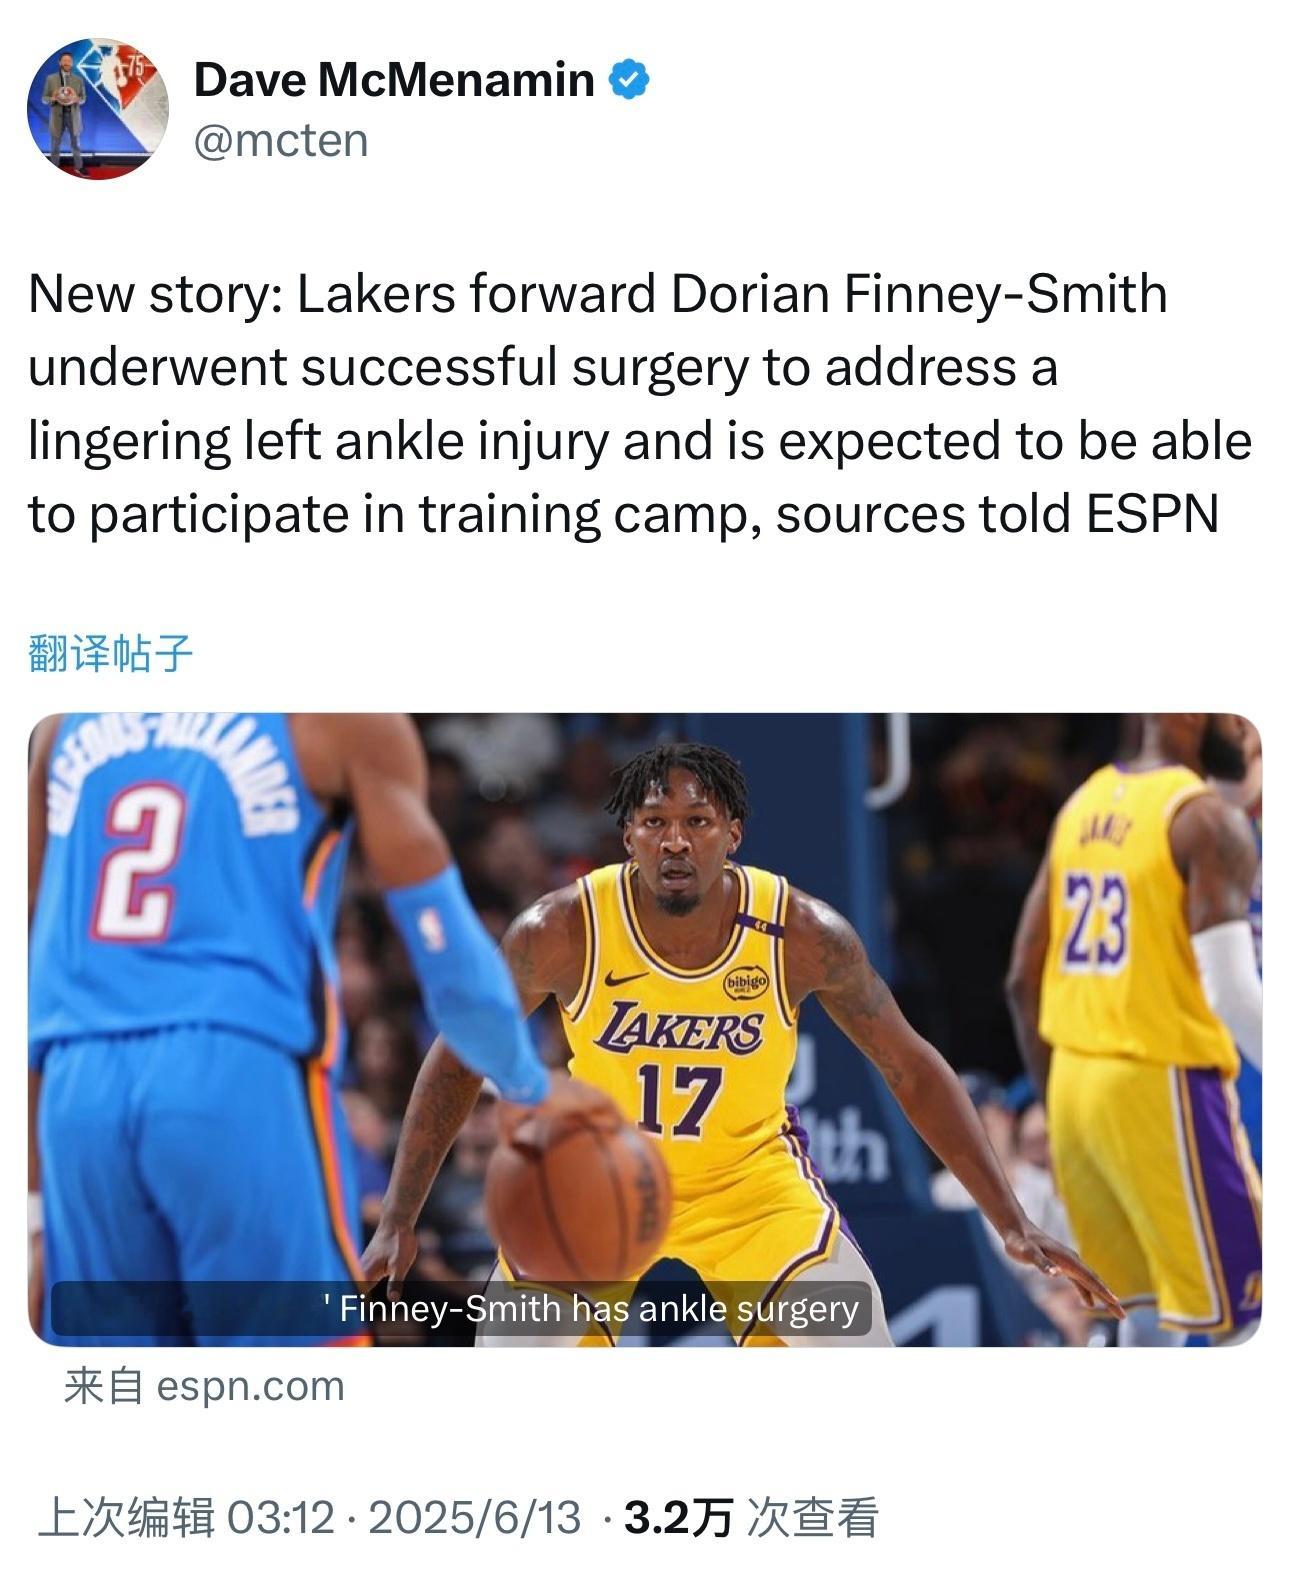
Task: Click the tweet text about Dorian Finney-Smith
Action: [x=640, y=405]
